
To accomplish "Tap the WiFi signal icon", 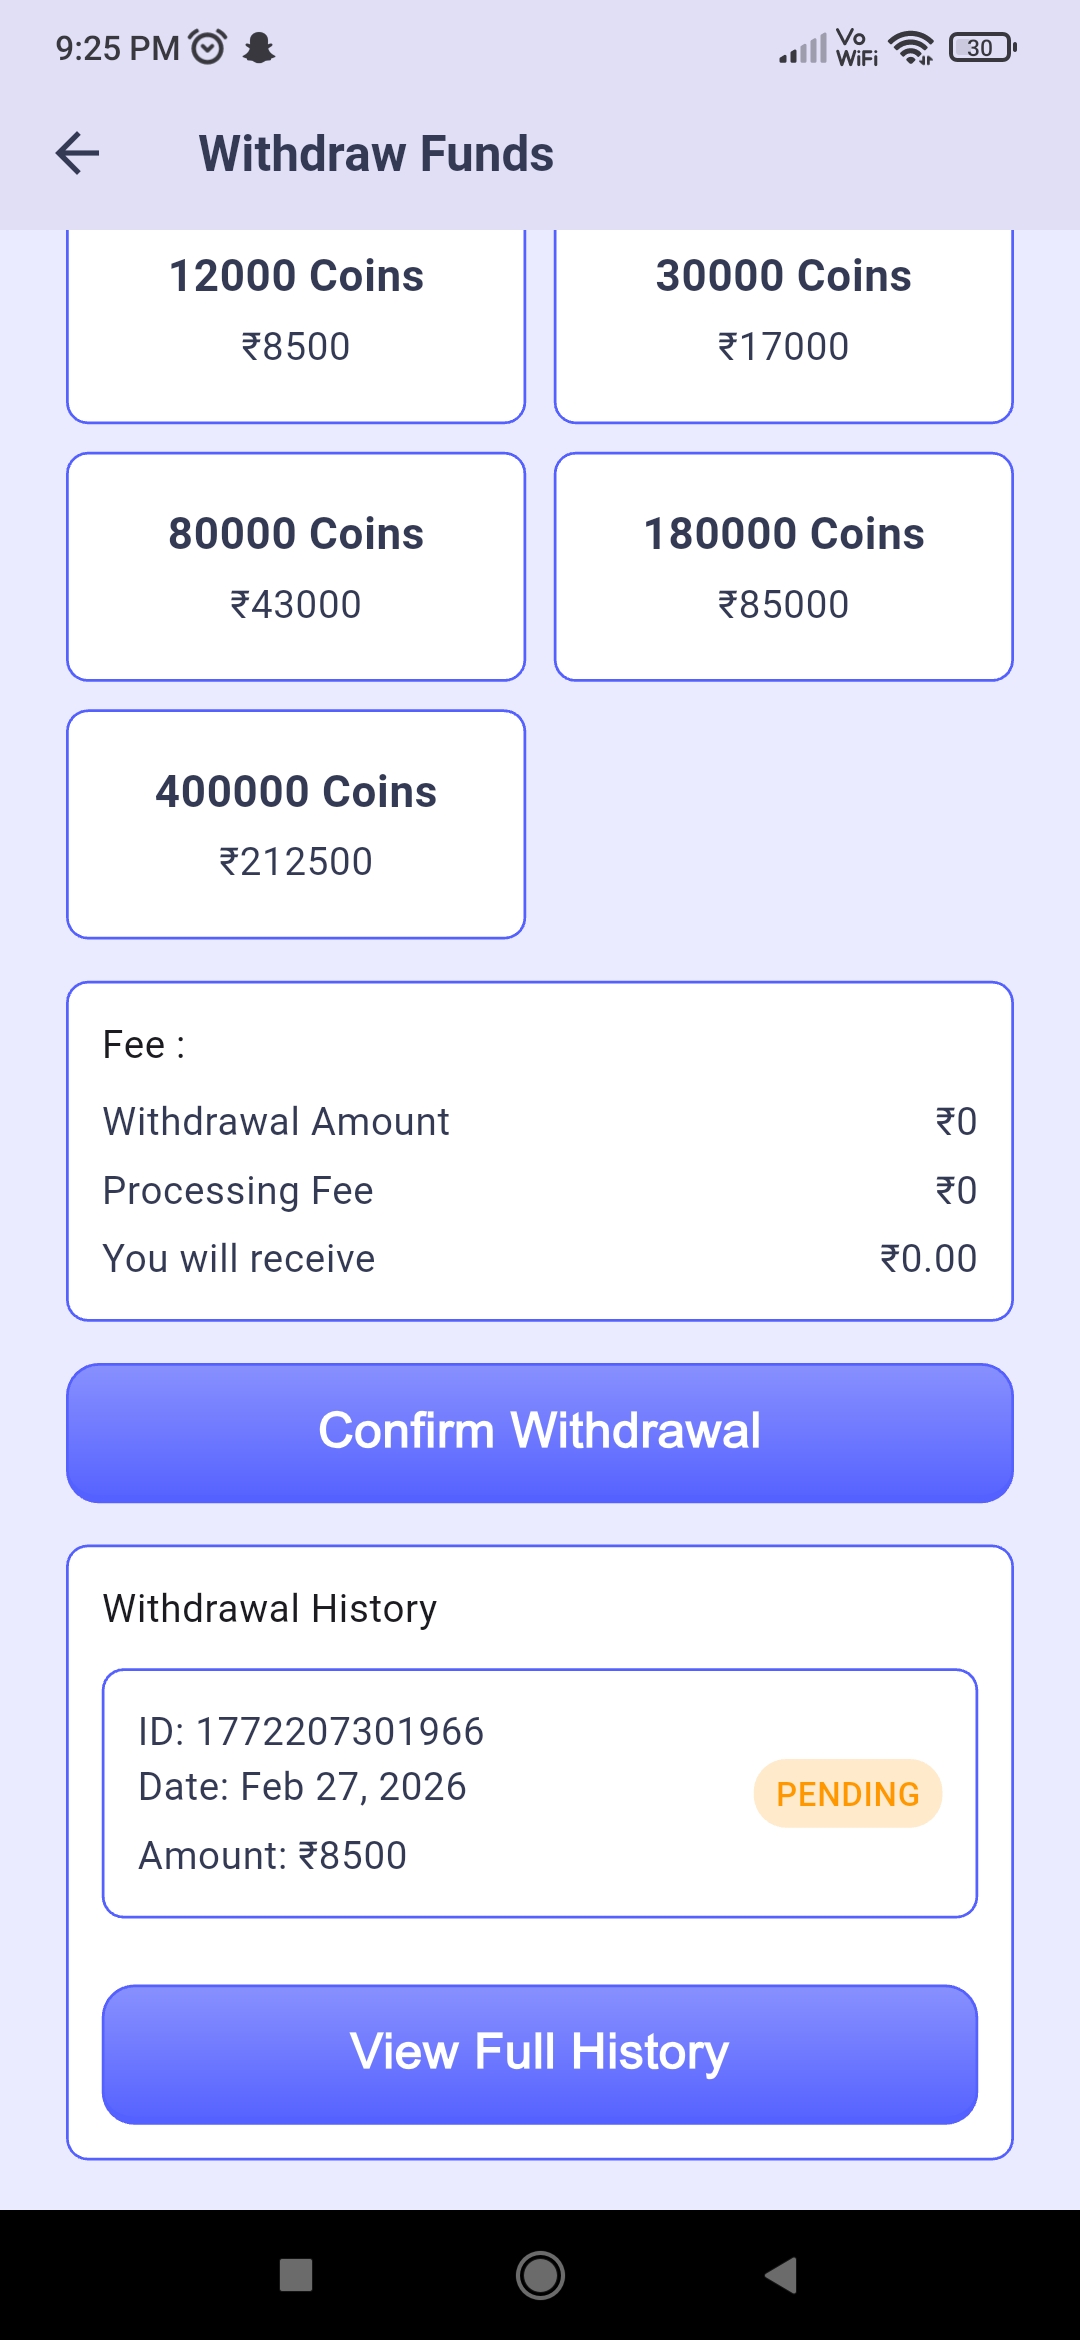I will pos(911,47).
